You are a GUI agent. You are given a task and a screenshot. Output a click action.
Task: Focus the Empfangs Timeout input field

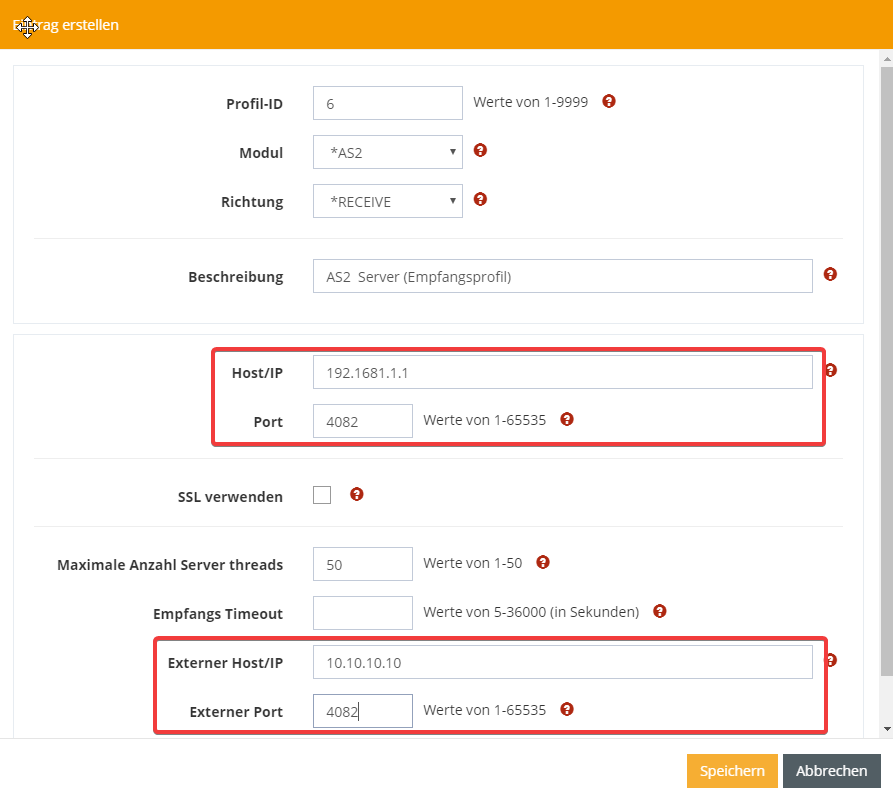(362, 613)
